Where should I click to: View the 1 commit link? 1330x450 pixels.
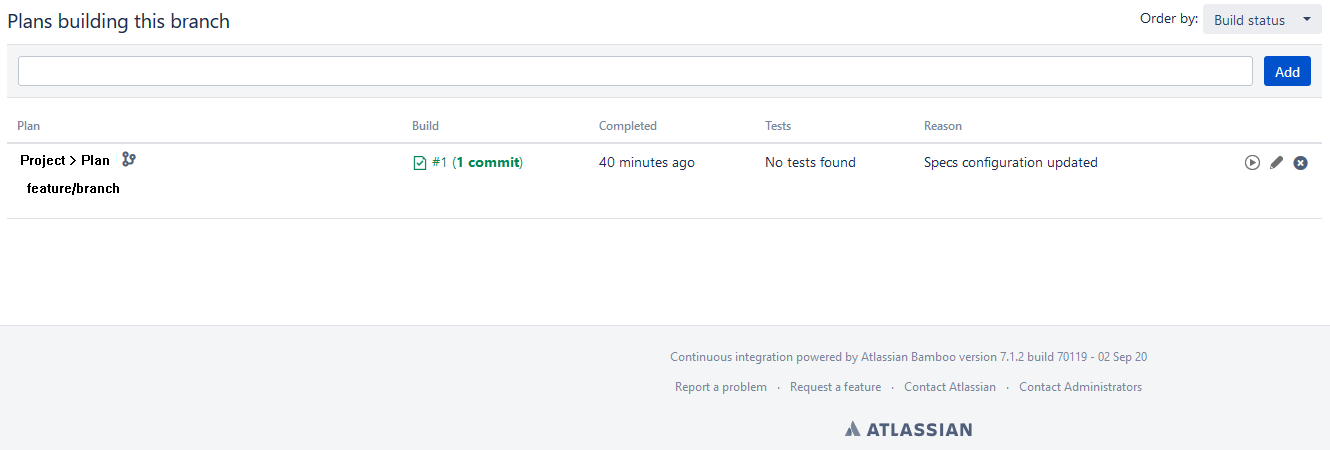coord(488,162)
